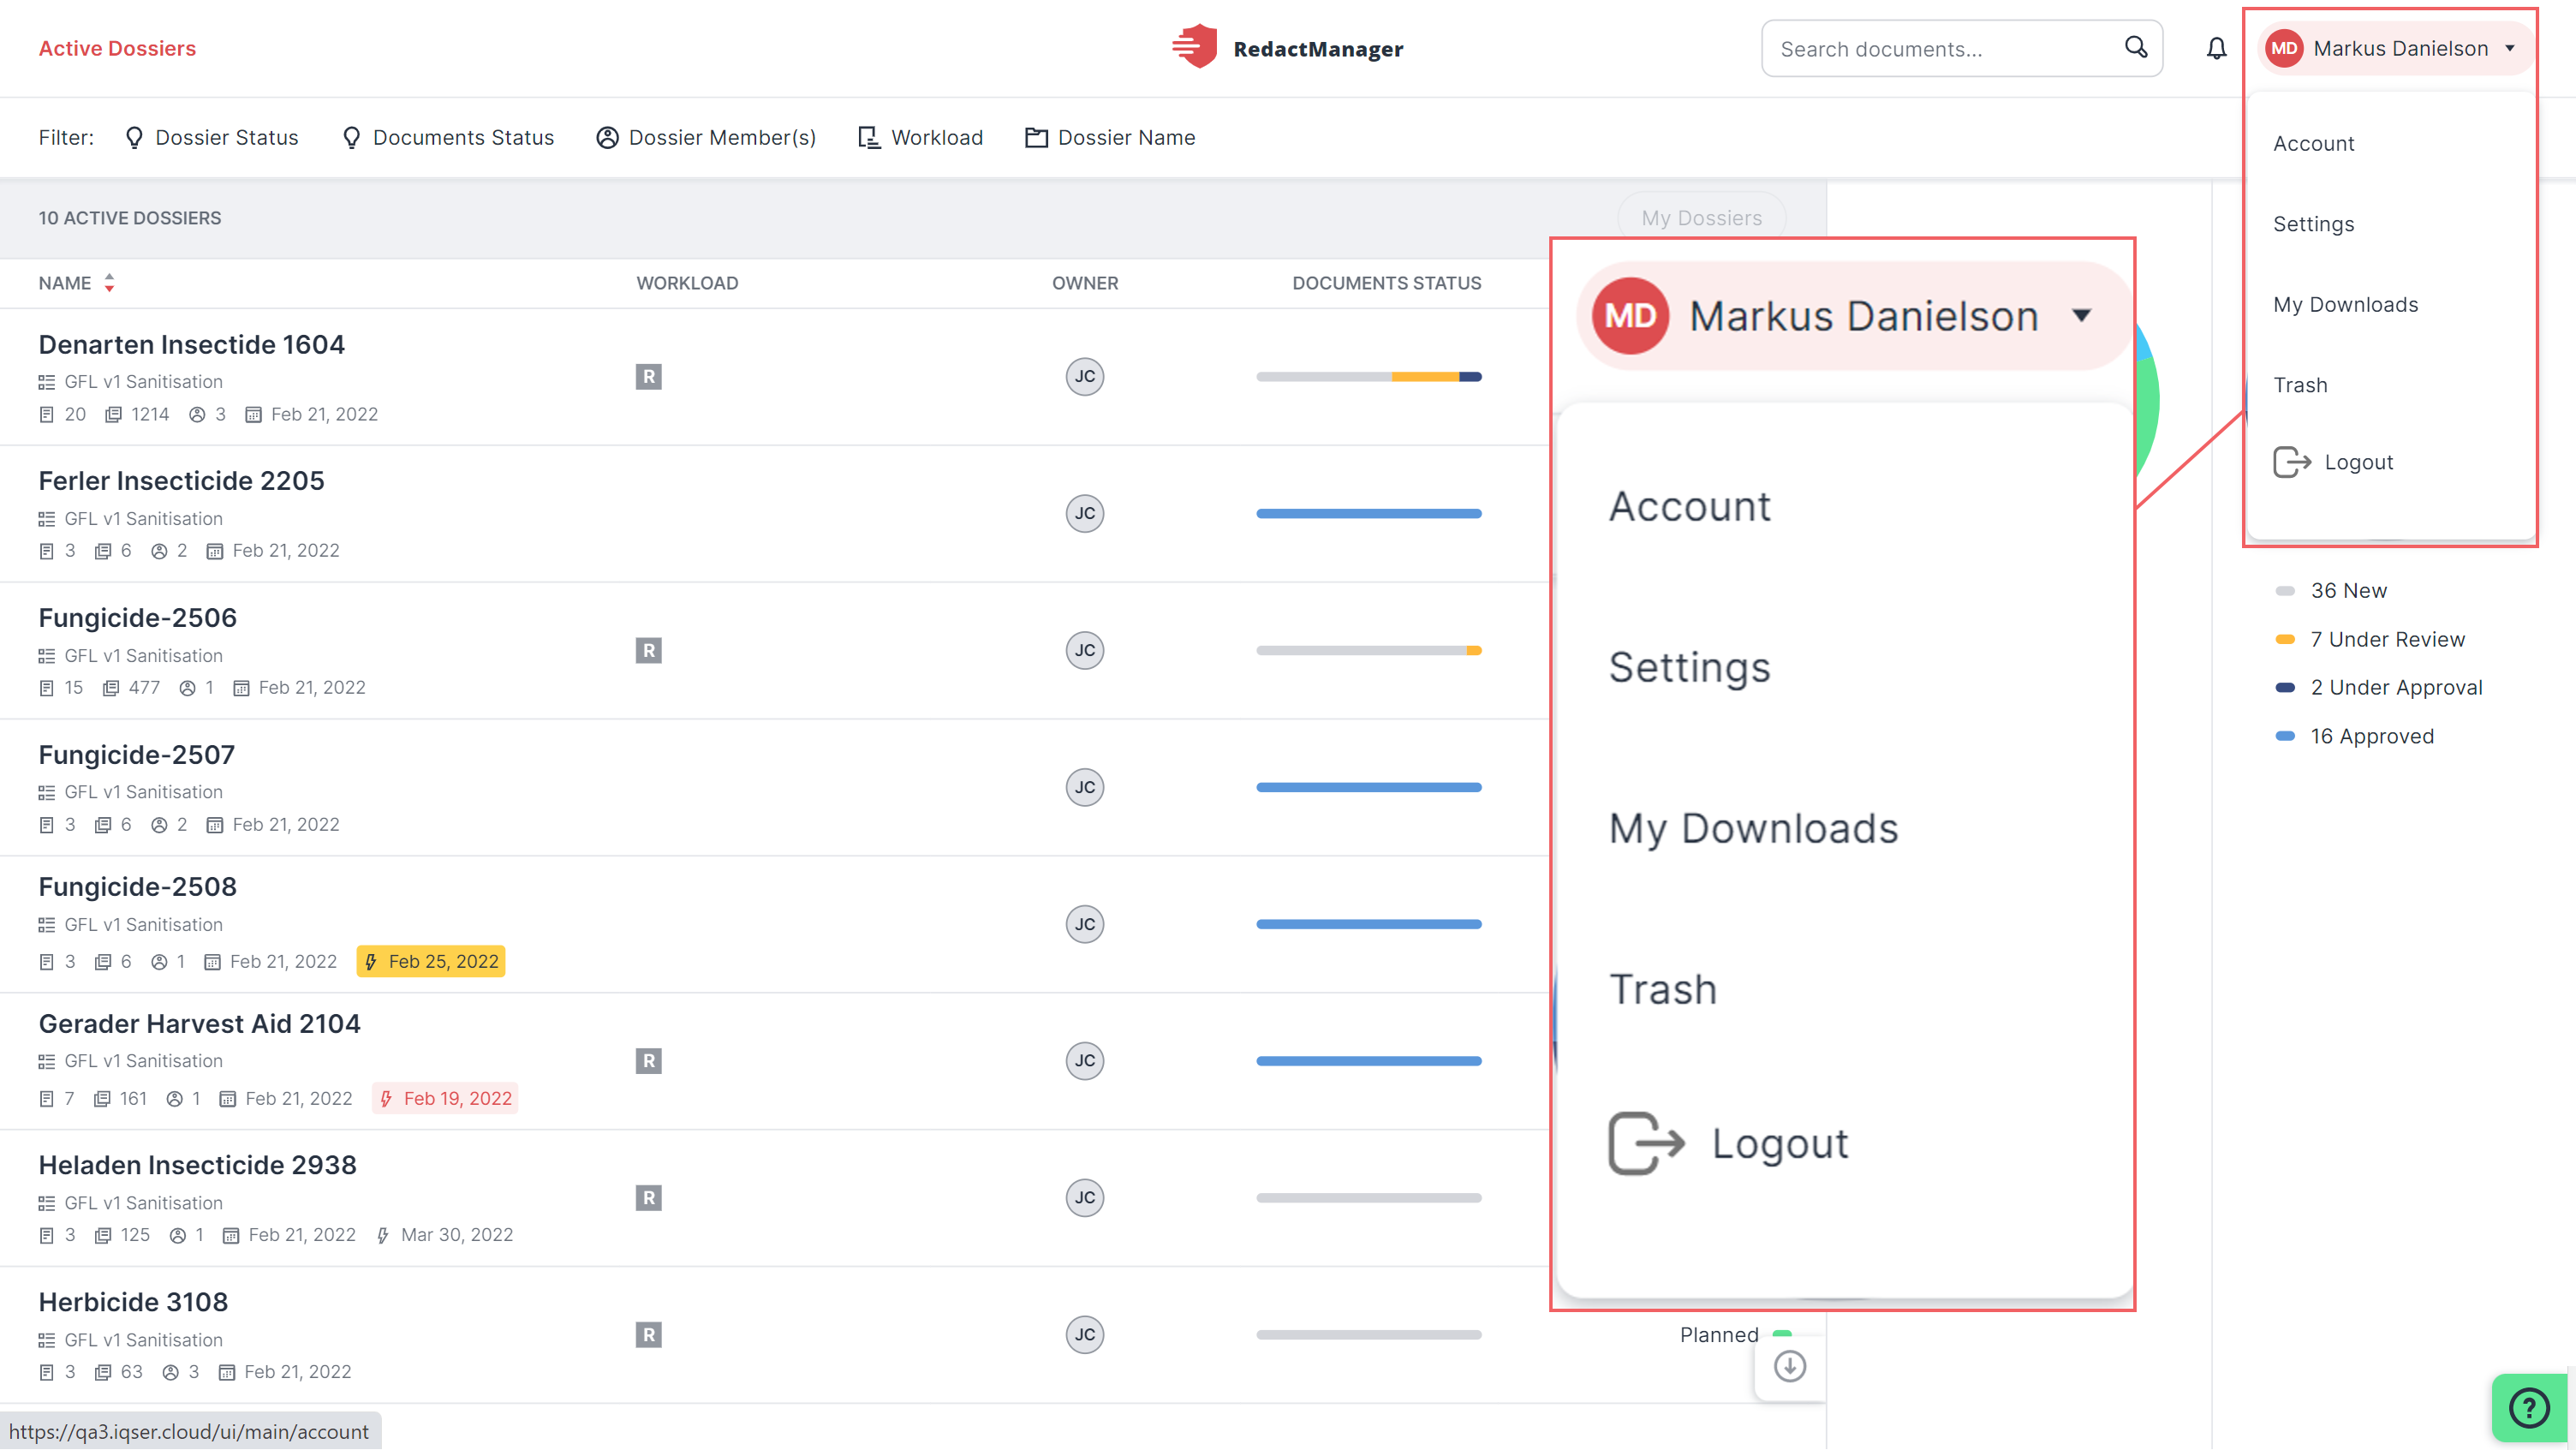Click the red Feb 19, 2022 overdue date tag
This screenshot has width=2576, height=1450.
click(445, 1099)
